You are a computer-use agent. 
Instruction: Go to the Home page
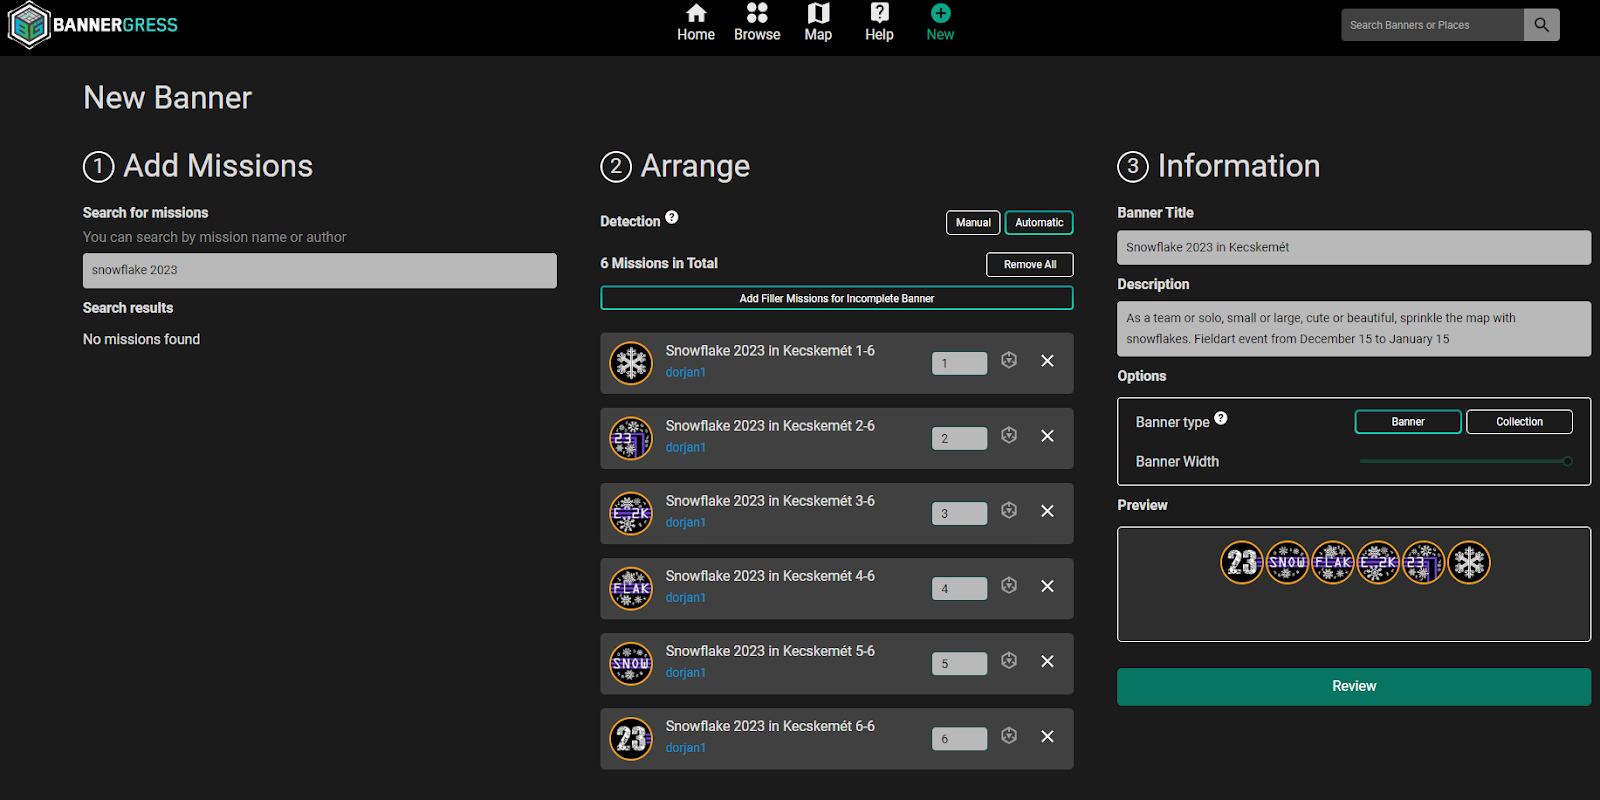tap(696, 23)
